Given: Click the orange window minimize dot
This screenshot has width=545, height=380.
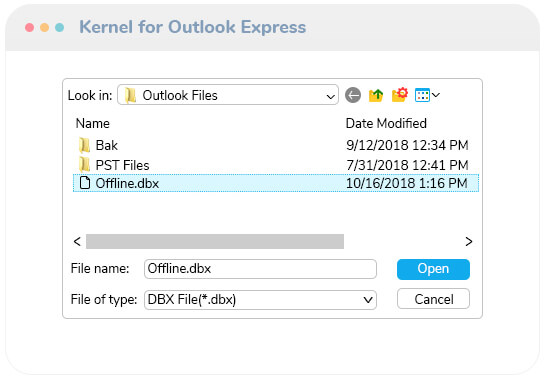Looking at the screenshot, I should pos(44,27).
